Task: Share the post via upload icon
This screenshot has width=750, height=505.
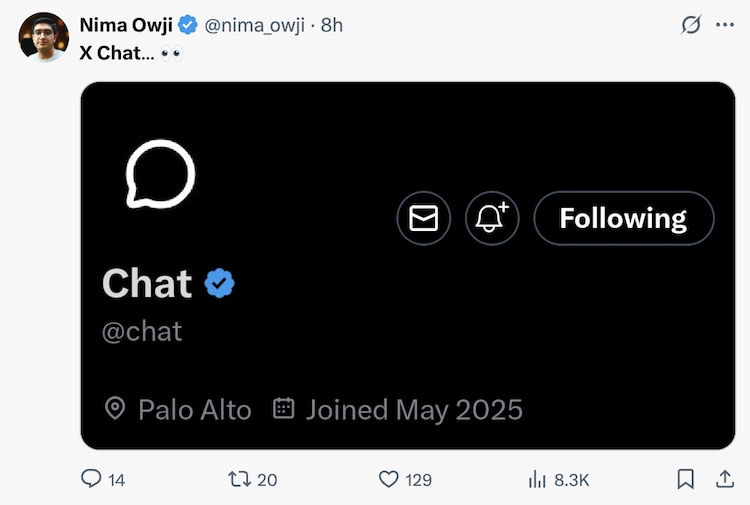Action: click(725, 480)
